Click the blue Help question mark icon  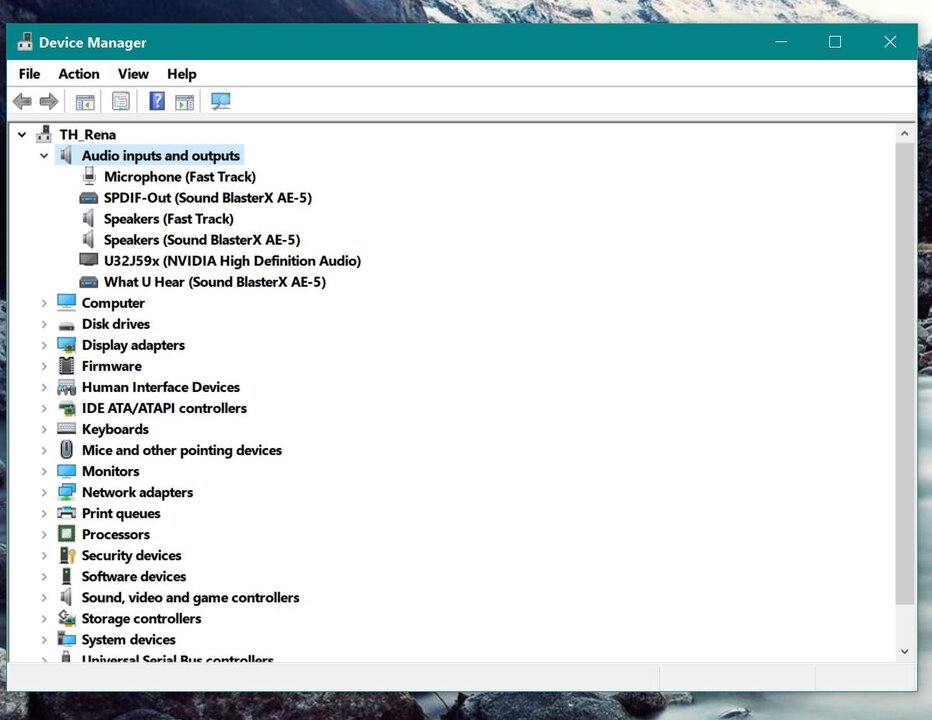point(157,101)
